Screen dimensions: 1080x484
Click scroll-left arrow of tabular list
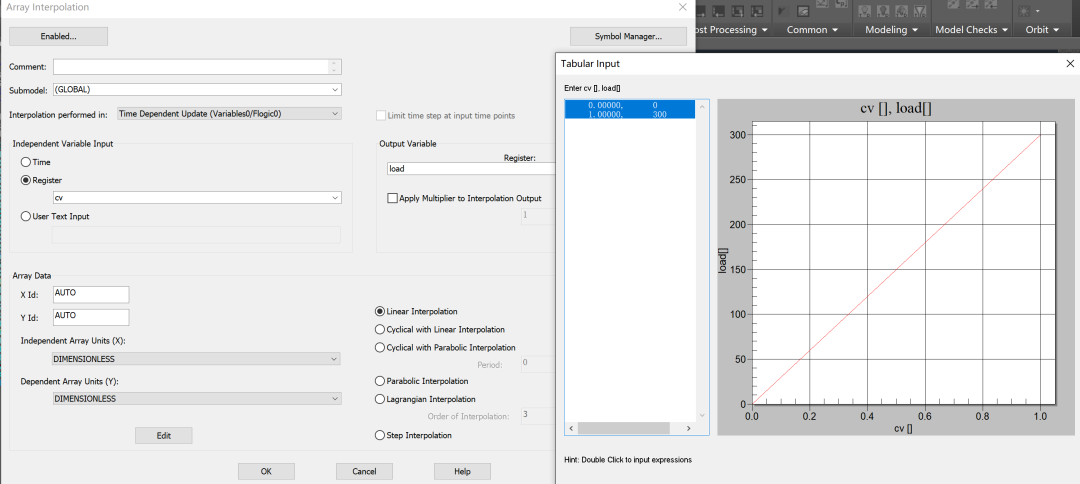tap(572, 428)
